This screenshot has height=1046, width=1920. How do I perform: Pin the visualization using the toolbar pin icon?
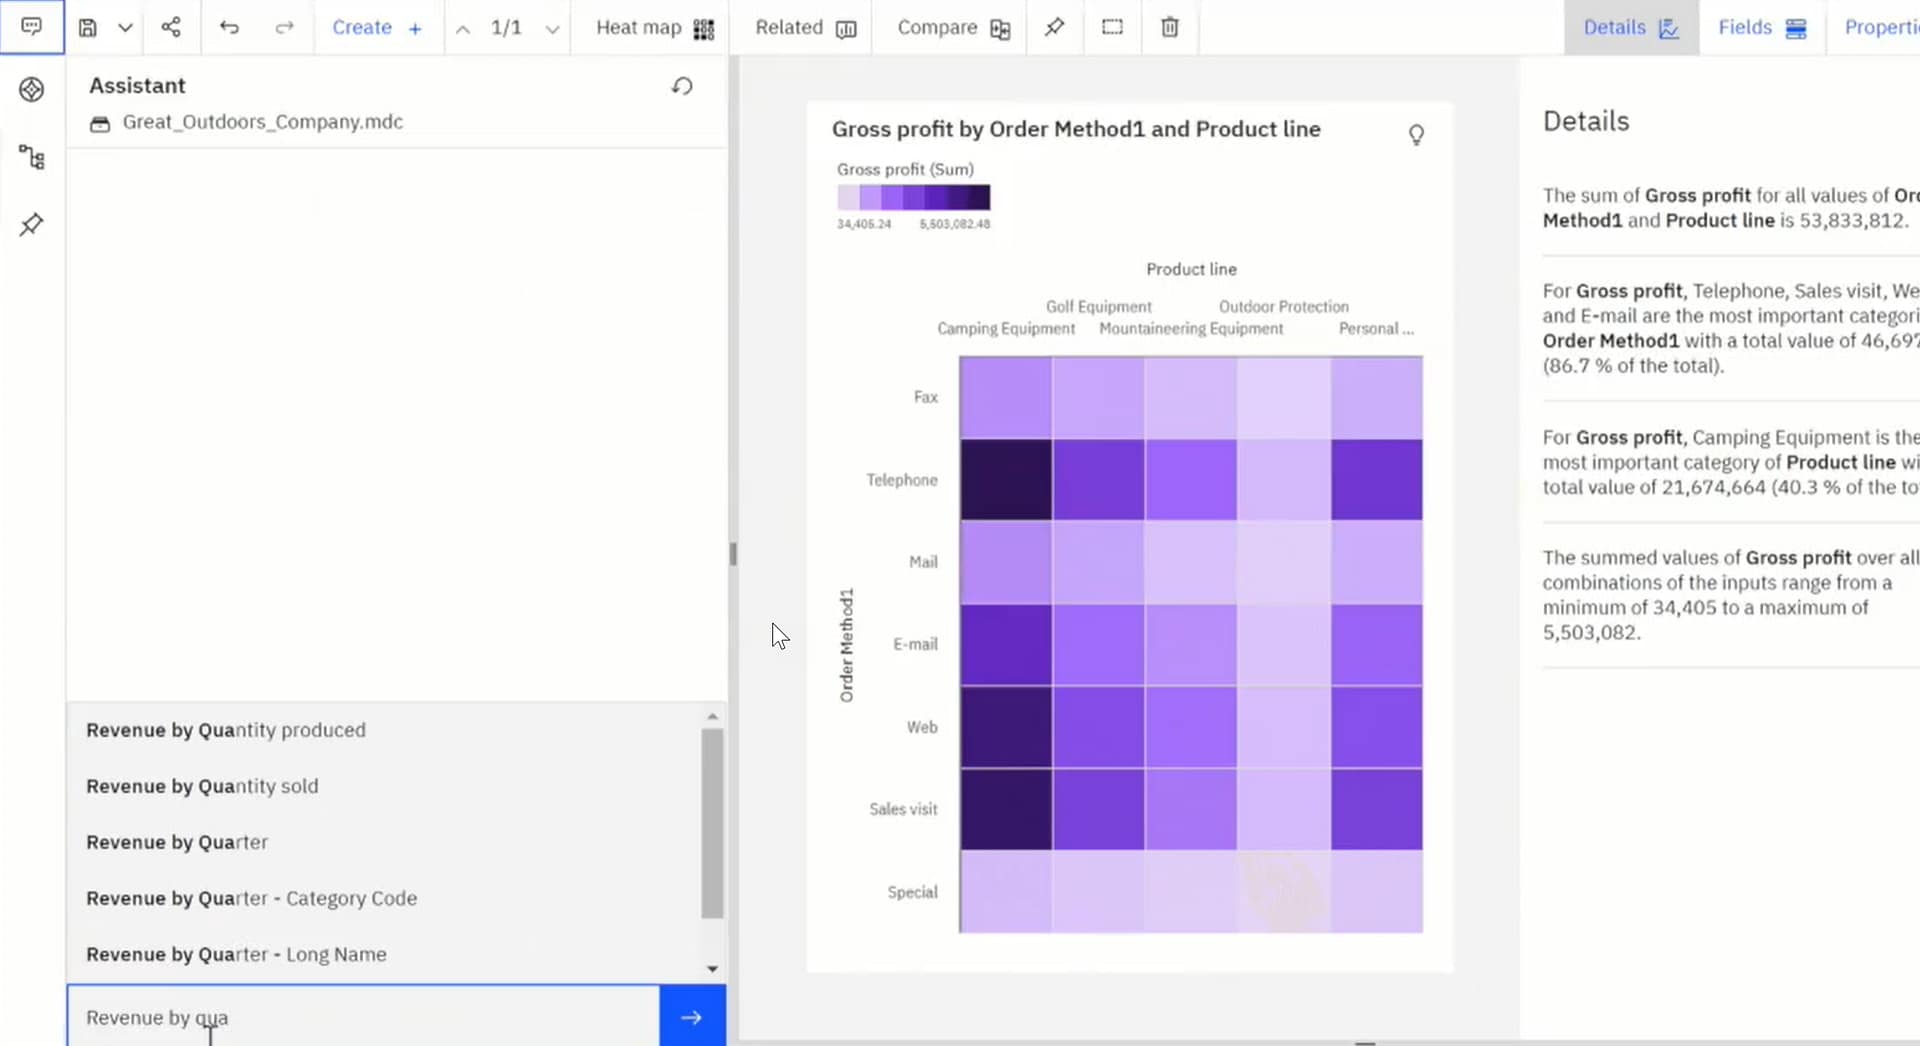coord(1054,28)
